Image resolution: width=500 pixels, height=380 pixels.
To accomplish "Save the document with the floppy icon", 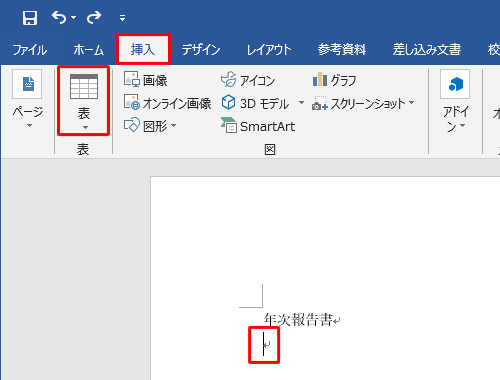I will point(30,18).
